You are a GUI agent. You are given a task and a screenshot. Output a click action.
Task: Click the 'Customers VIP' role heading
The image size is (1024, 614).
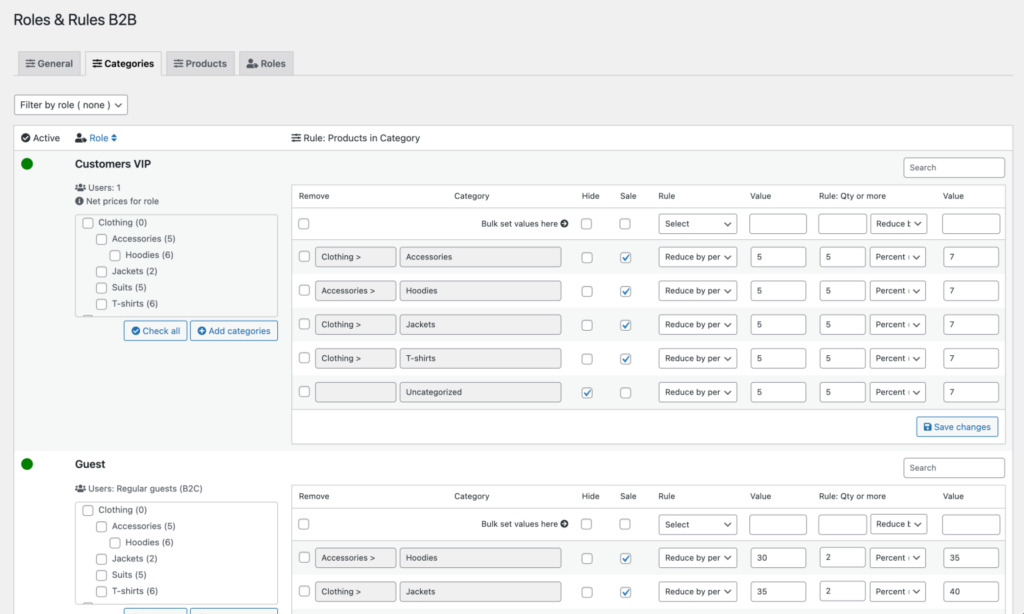coord(113,164)
